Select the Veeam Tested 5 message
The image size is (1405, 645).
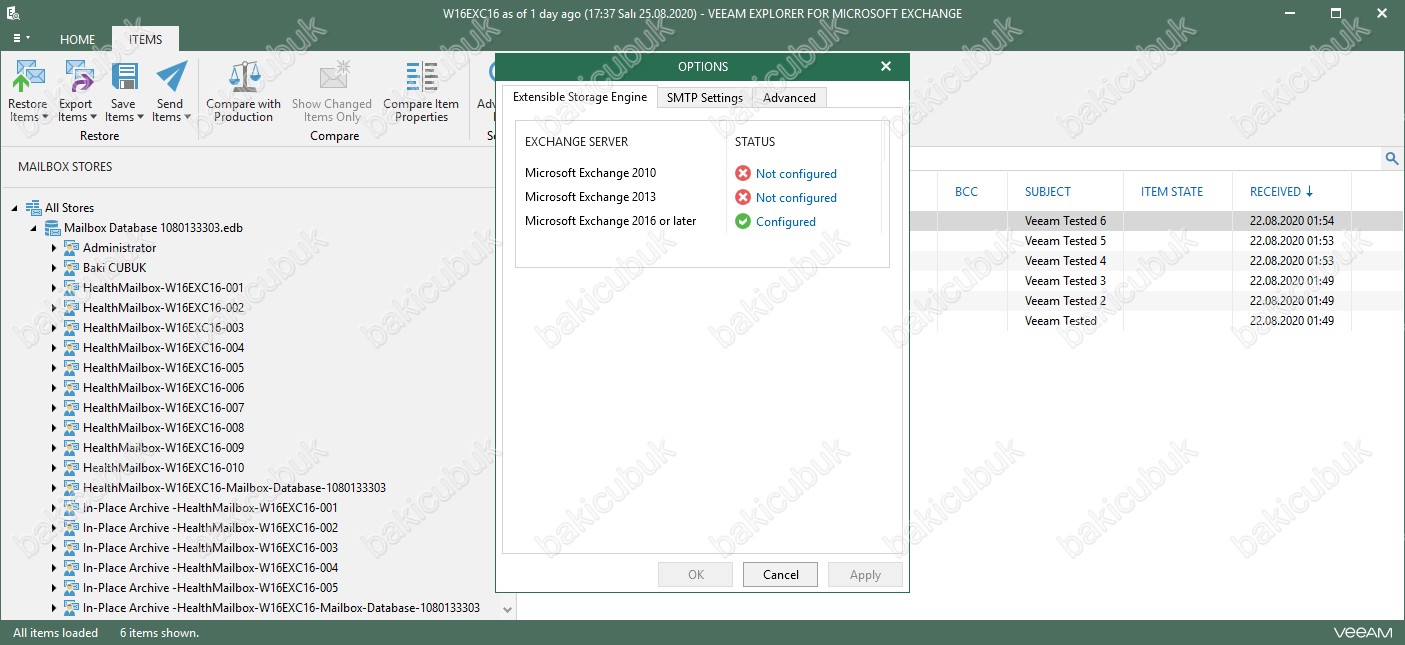(1065, 241)
